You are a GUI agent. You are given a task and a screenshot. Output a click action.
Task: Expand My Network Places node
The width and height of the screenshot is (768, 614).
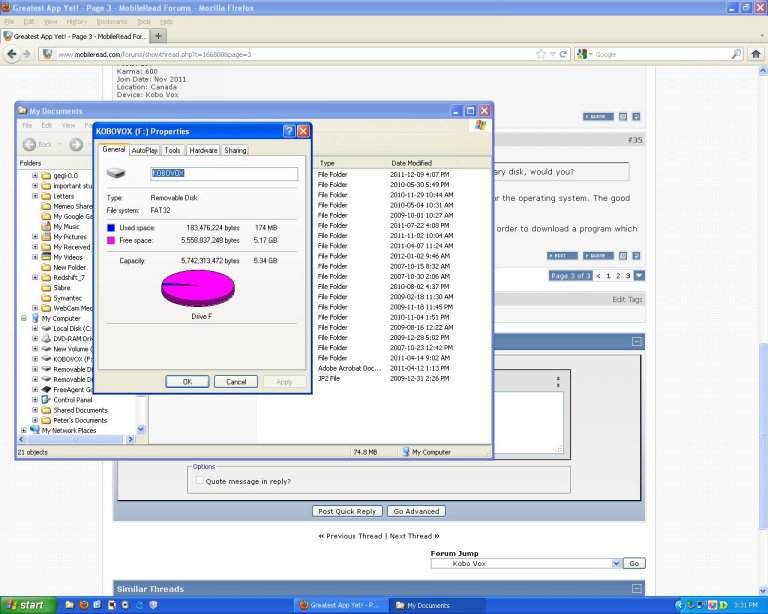click(24, 430)
